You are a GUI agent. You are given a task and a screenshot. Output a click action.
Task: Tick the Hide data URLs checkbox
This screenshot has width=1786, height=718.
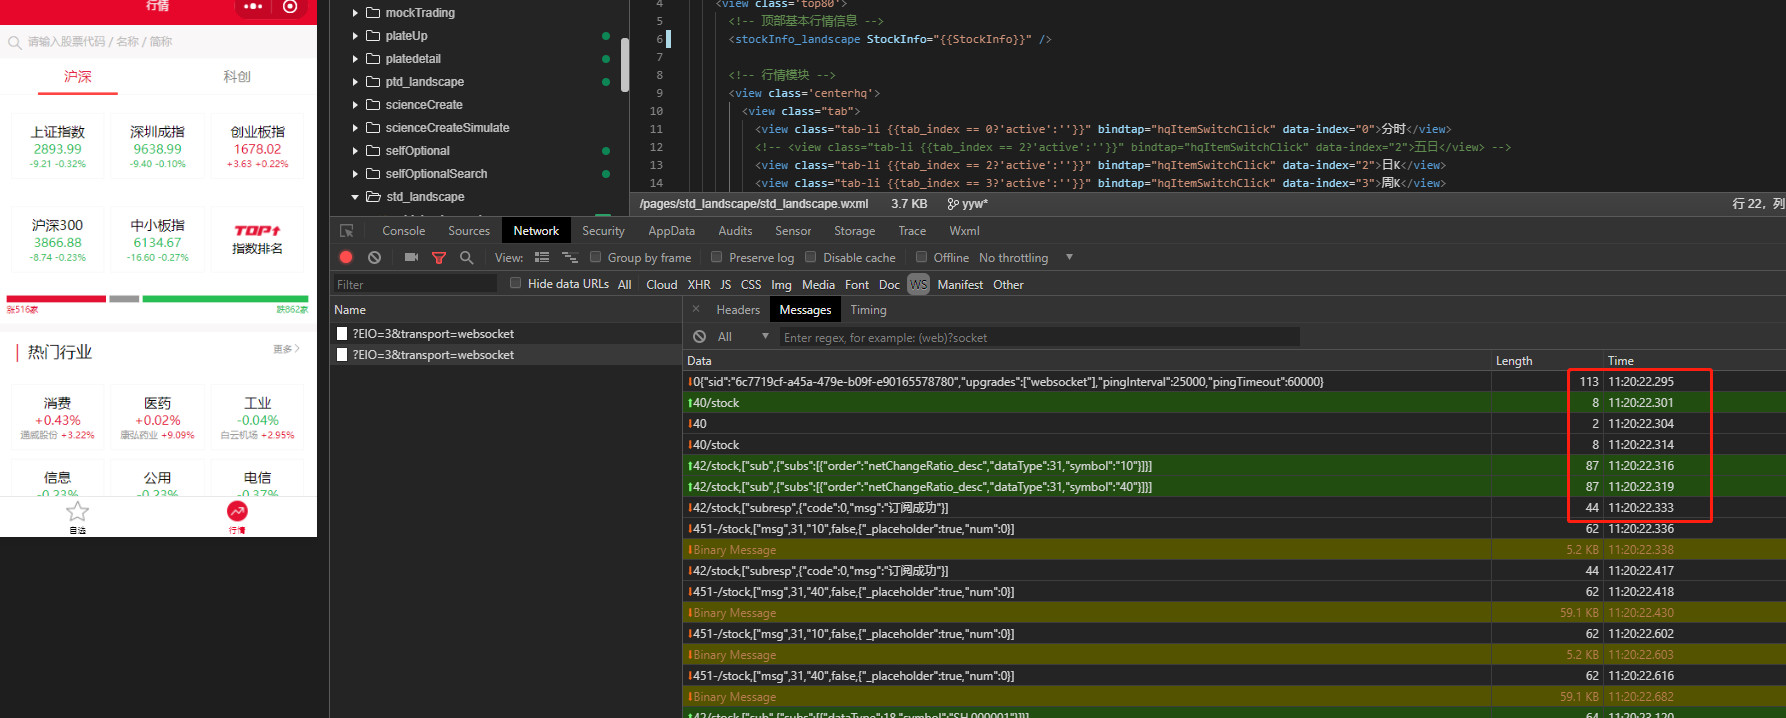pos(515,283)
